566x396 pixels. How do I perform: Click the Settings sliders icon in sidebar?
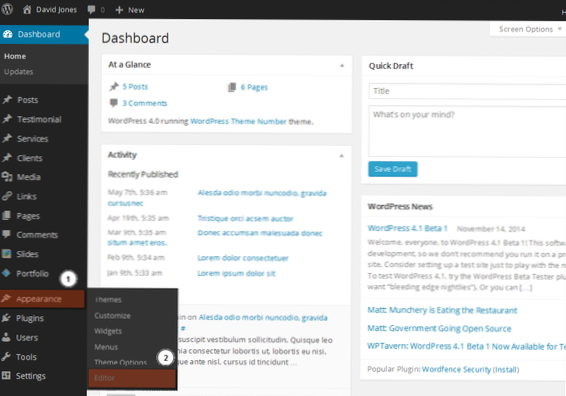coord(6,375)
